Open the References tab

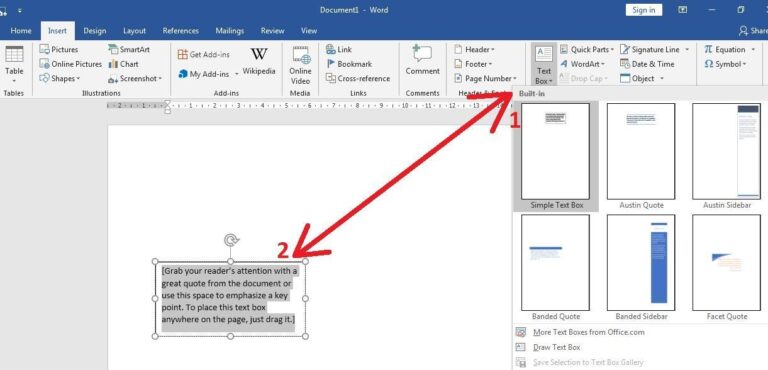click(181, 30)
